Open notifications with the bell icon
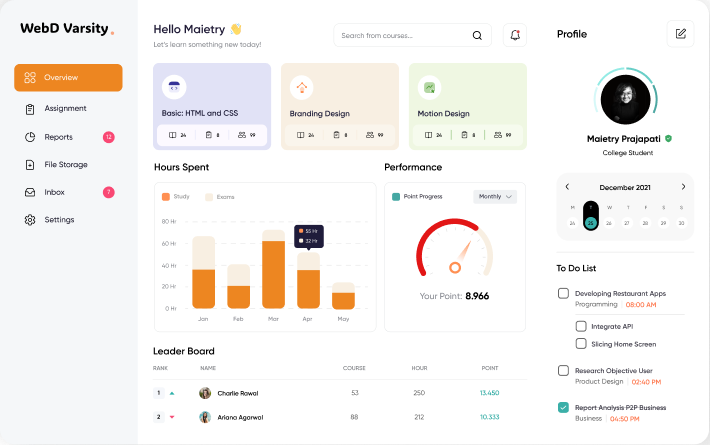The image size is (710, 445). 515,35
